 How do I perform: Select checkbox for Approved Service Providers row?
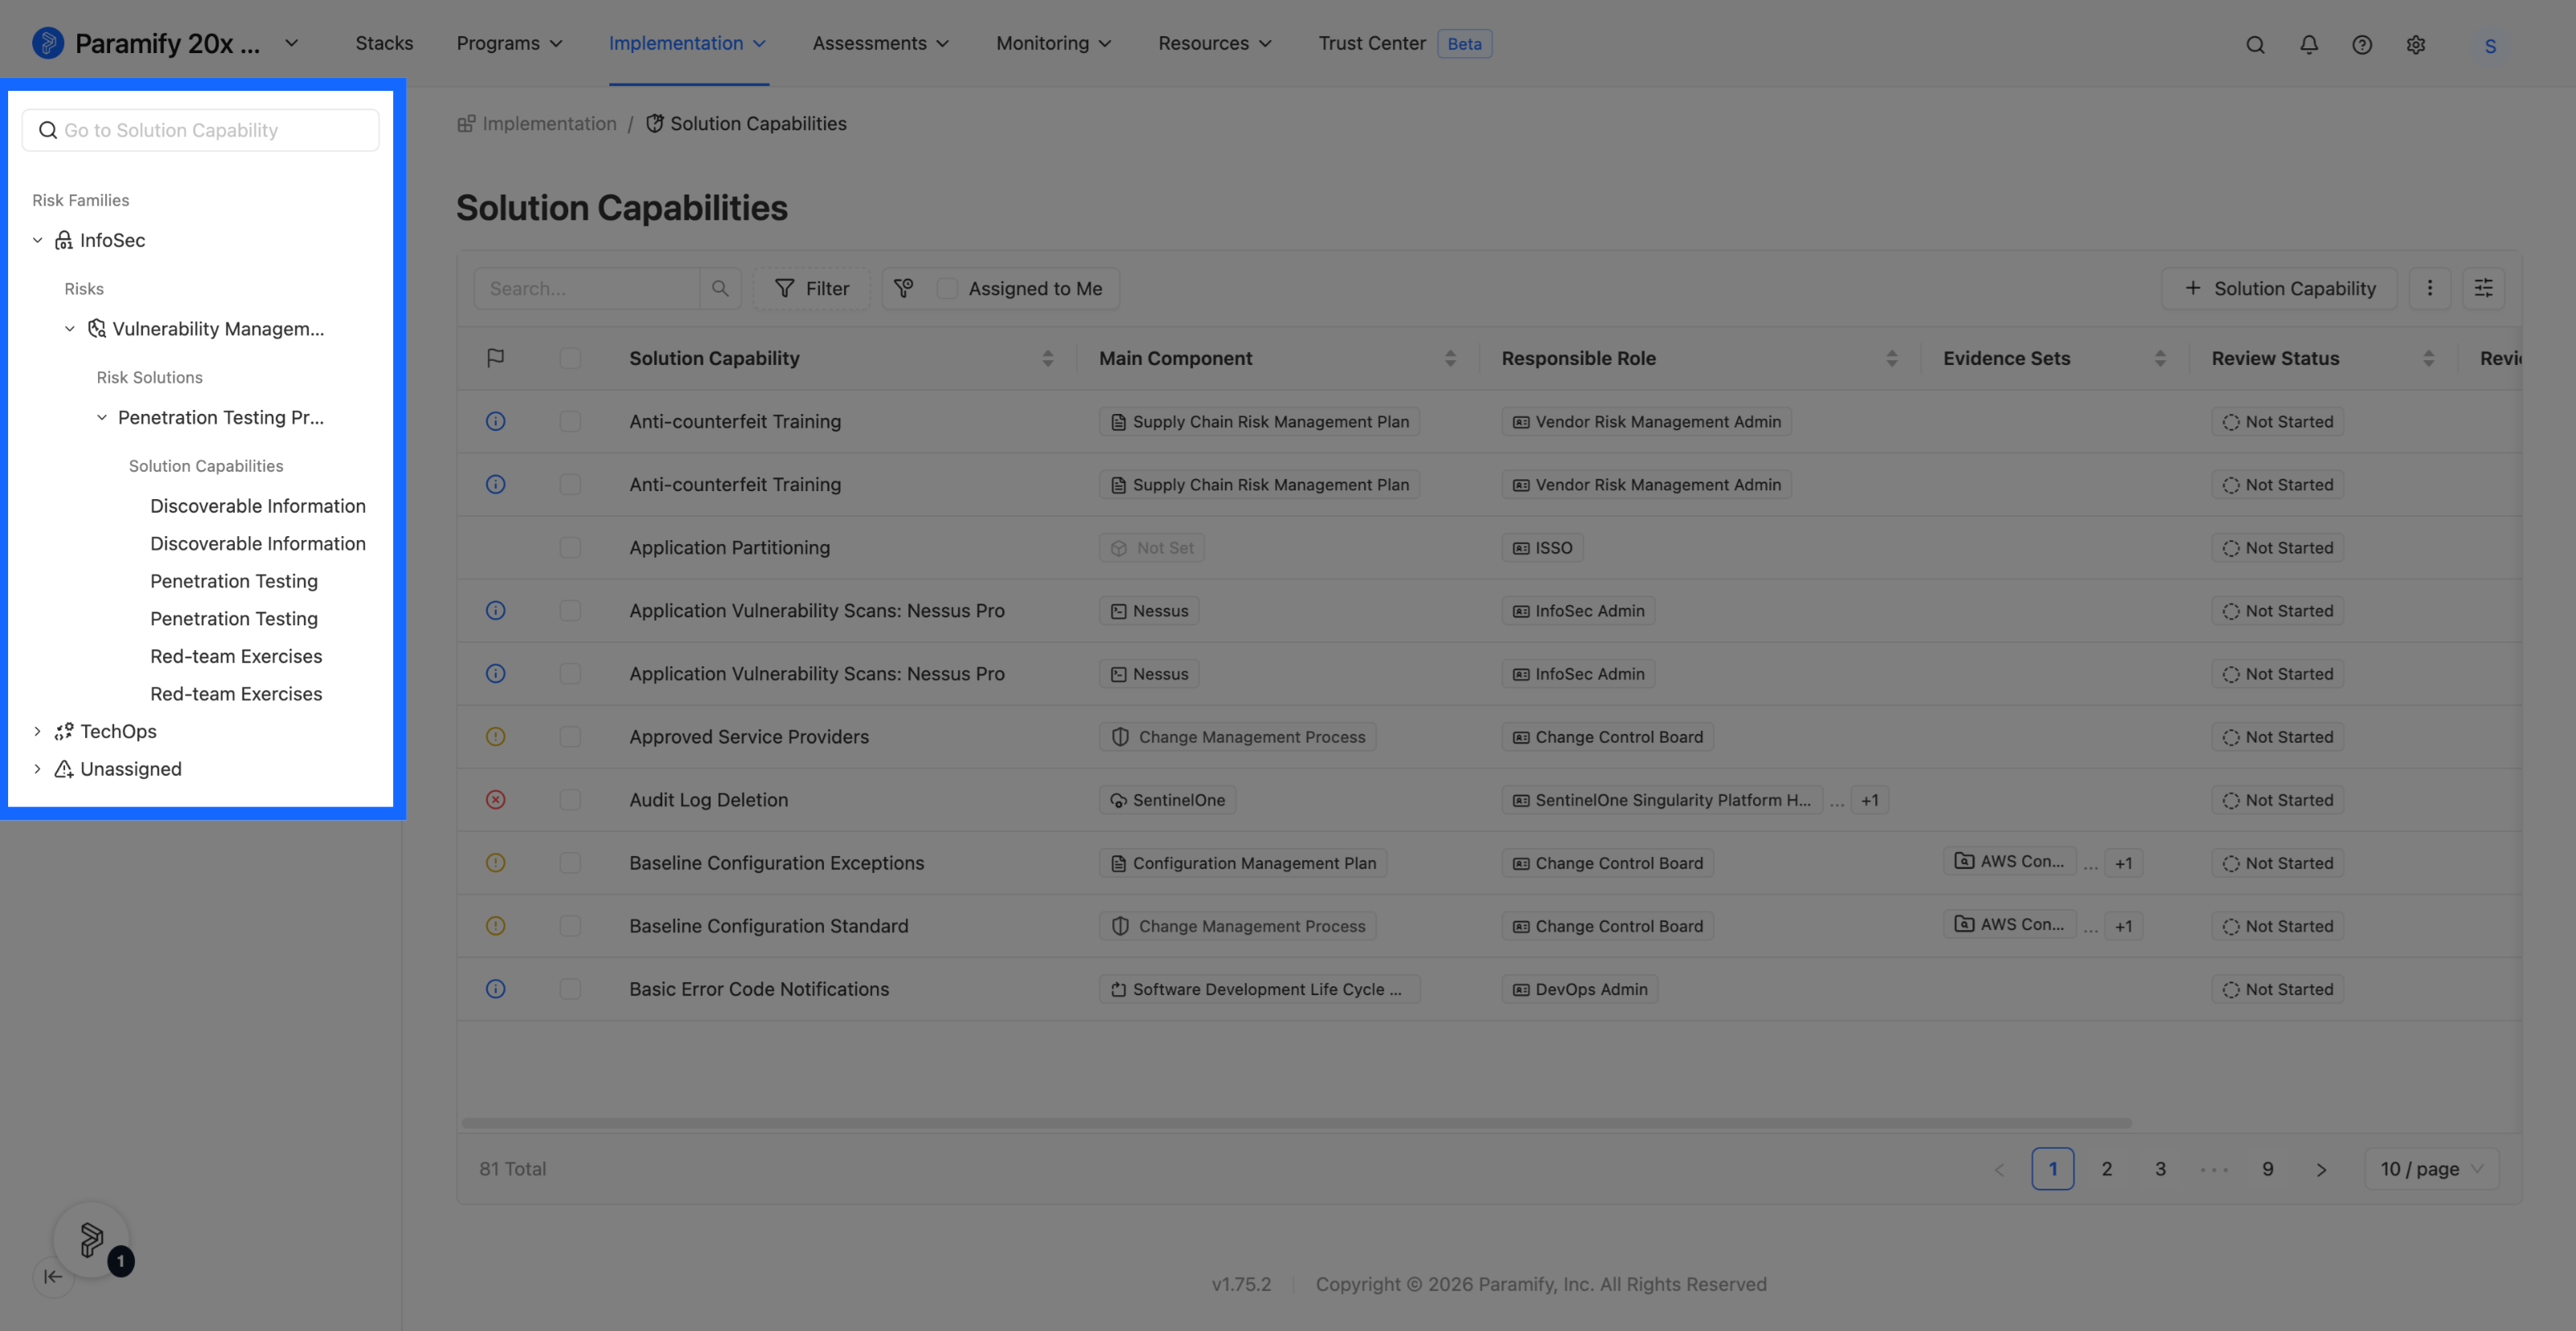[570, 737]
